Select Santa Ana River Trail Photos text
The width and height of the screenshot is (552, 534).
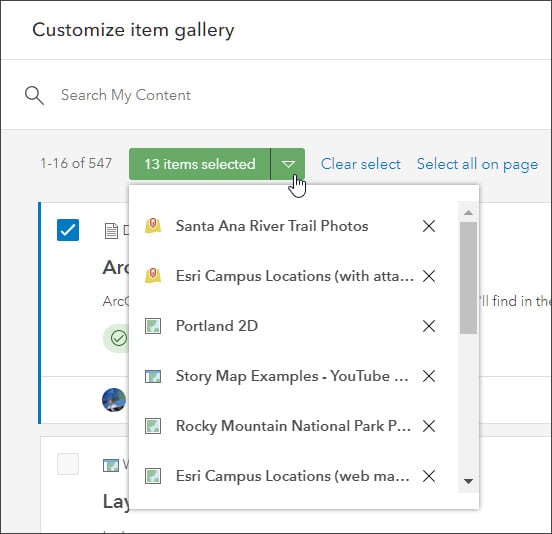(272, 226)
